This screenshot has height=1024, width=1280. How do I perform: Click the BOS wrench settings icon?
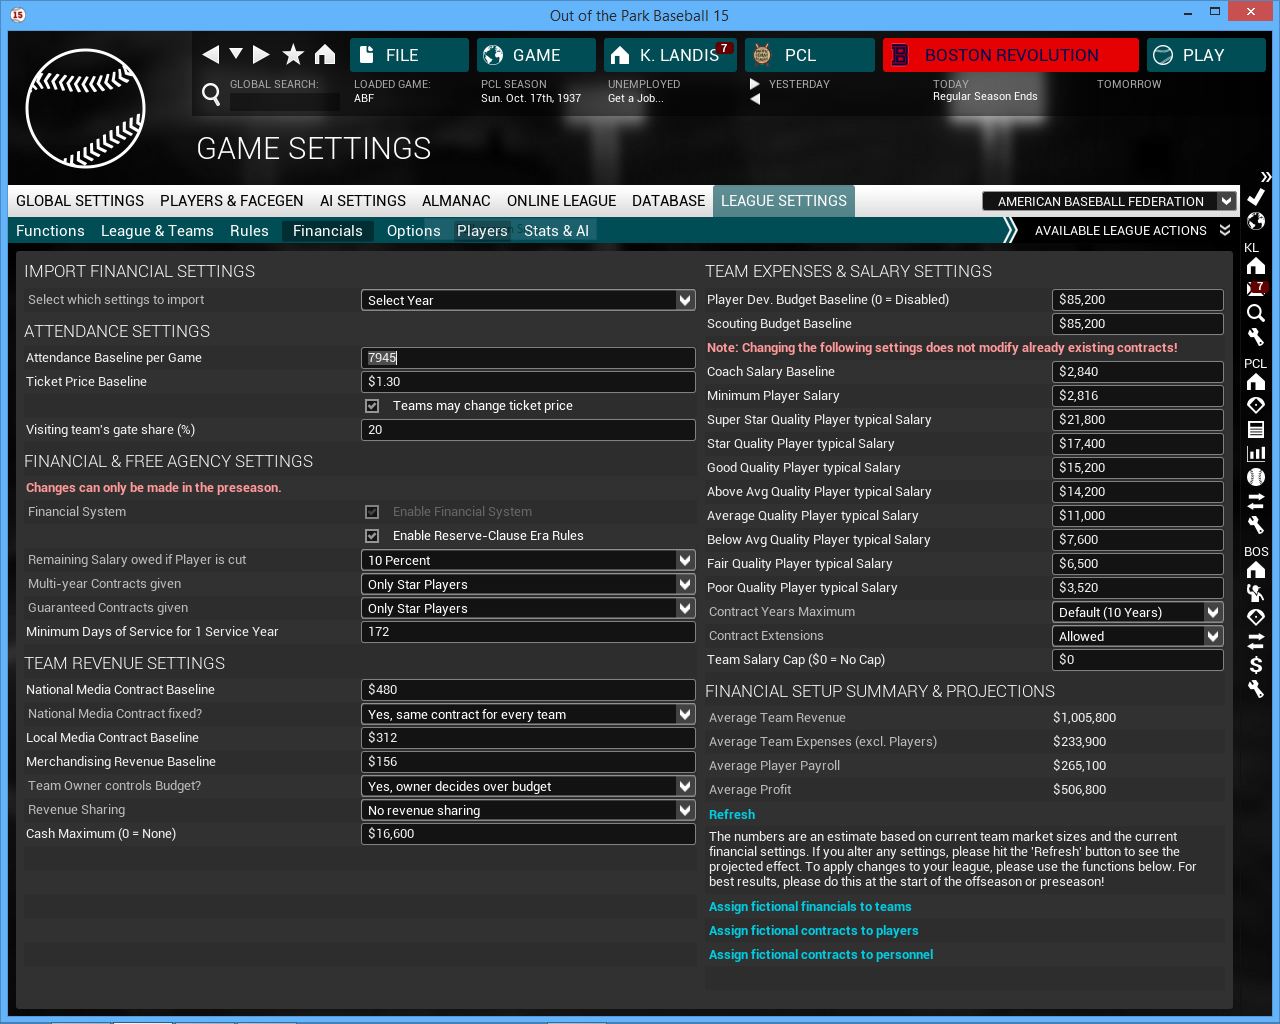(1256, 688)
